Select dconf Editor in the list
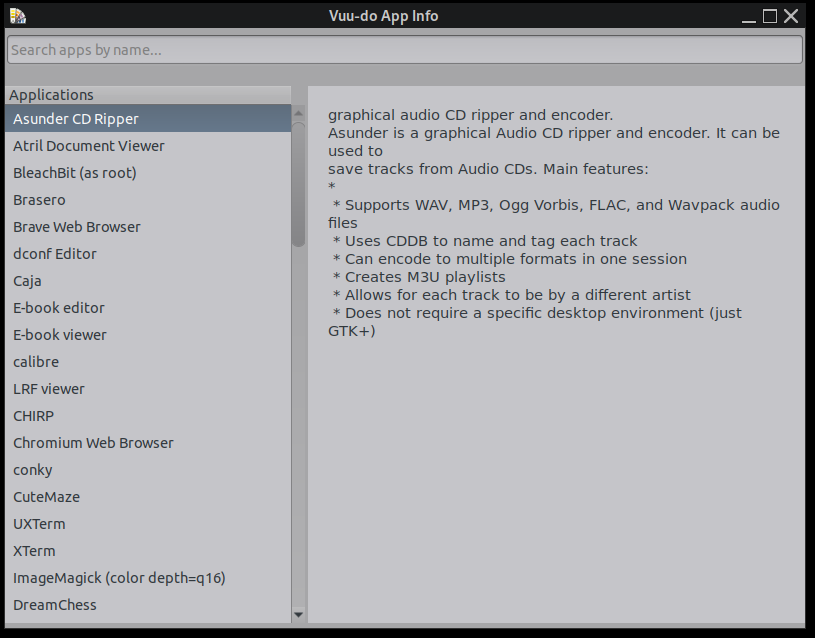This screenshot has width=815, height=638. 148,254
